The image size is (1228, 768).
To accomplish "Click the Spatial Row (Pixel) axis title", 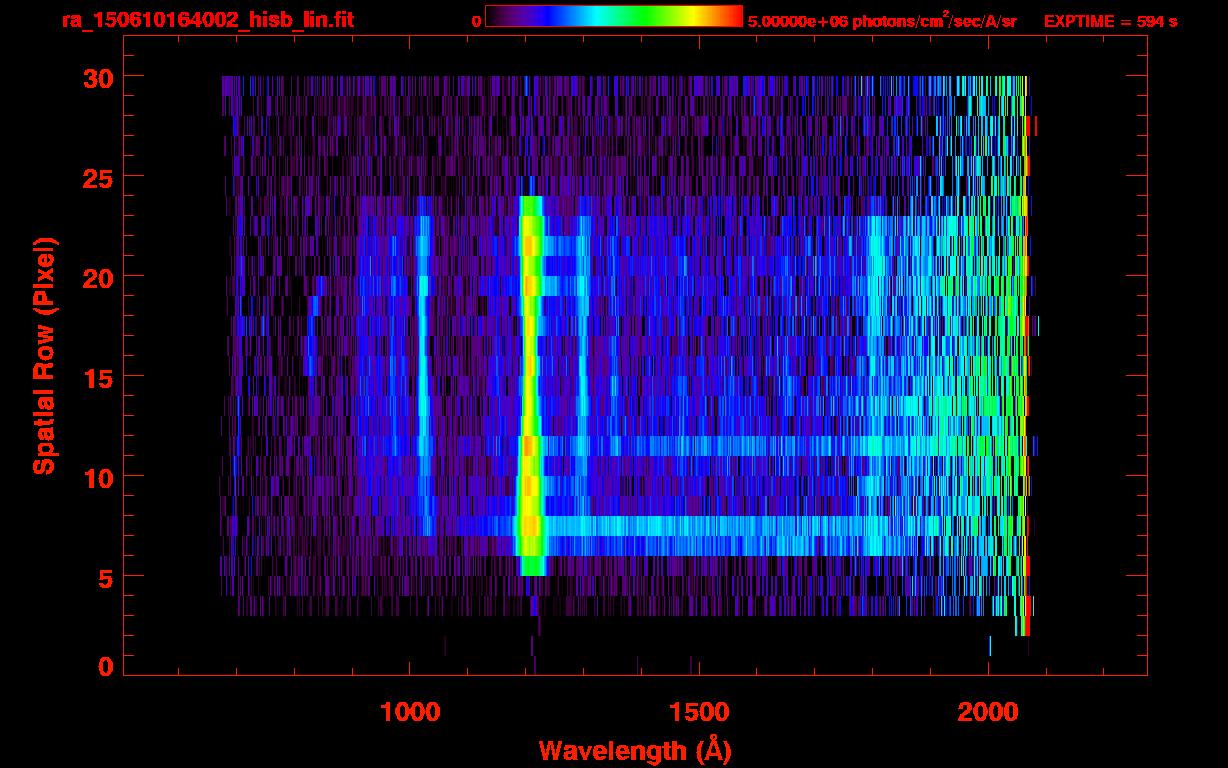I will click(44, 355).
